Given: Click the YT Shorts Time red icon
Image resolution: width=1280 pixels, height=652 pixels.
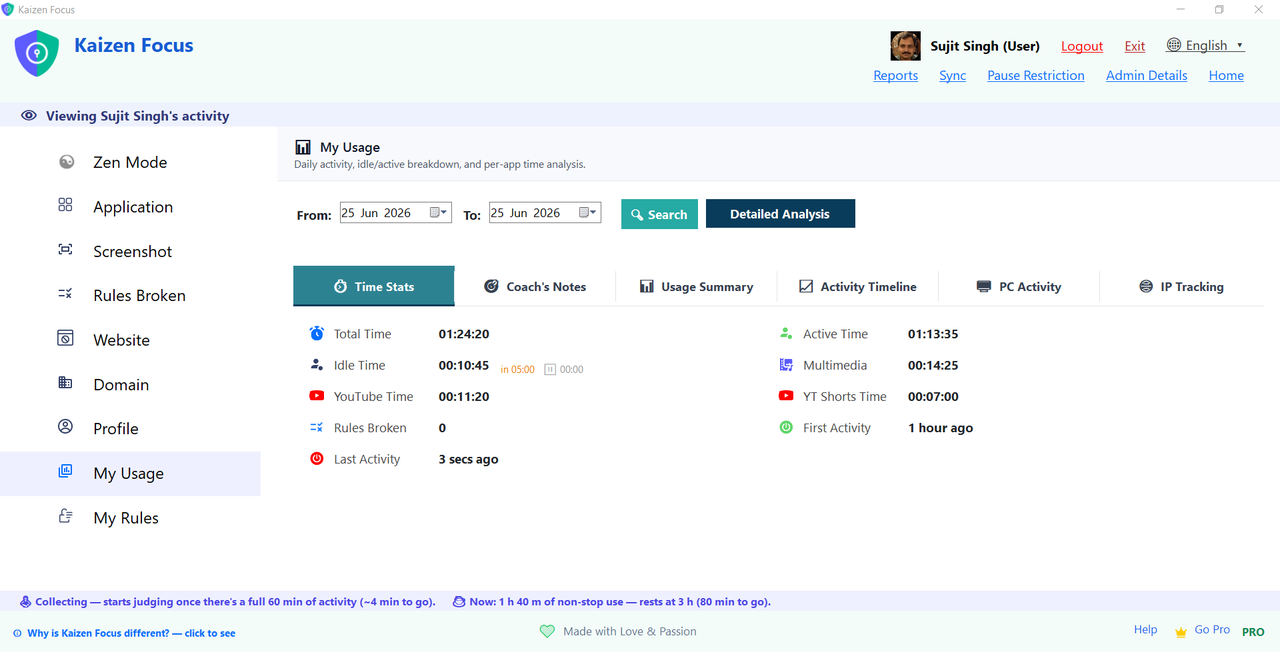Looking at the screenshot, I should coord(786,396).
